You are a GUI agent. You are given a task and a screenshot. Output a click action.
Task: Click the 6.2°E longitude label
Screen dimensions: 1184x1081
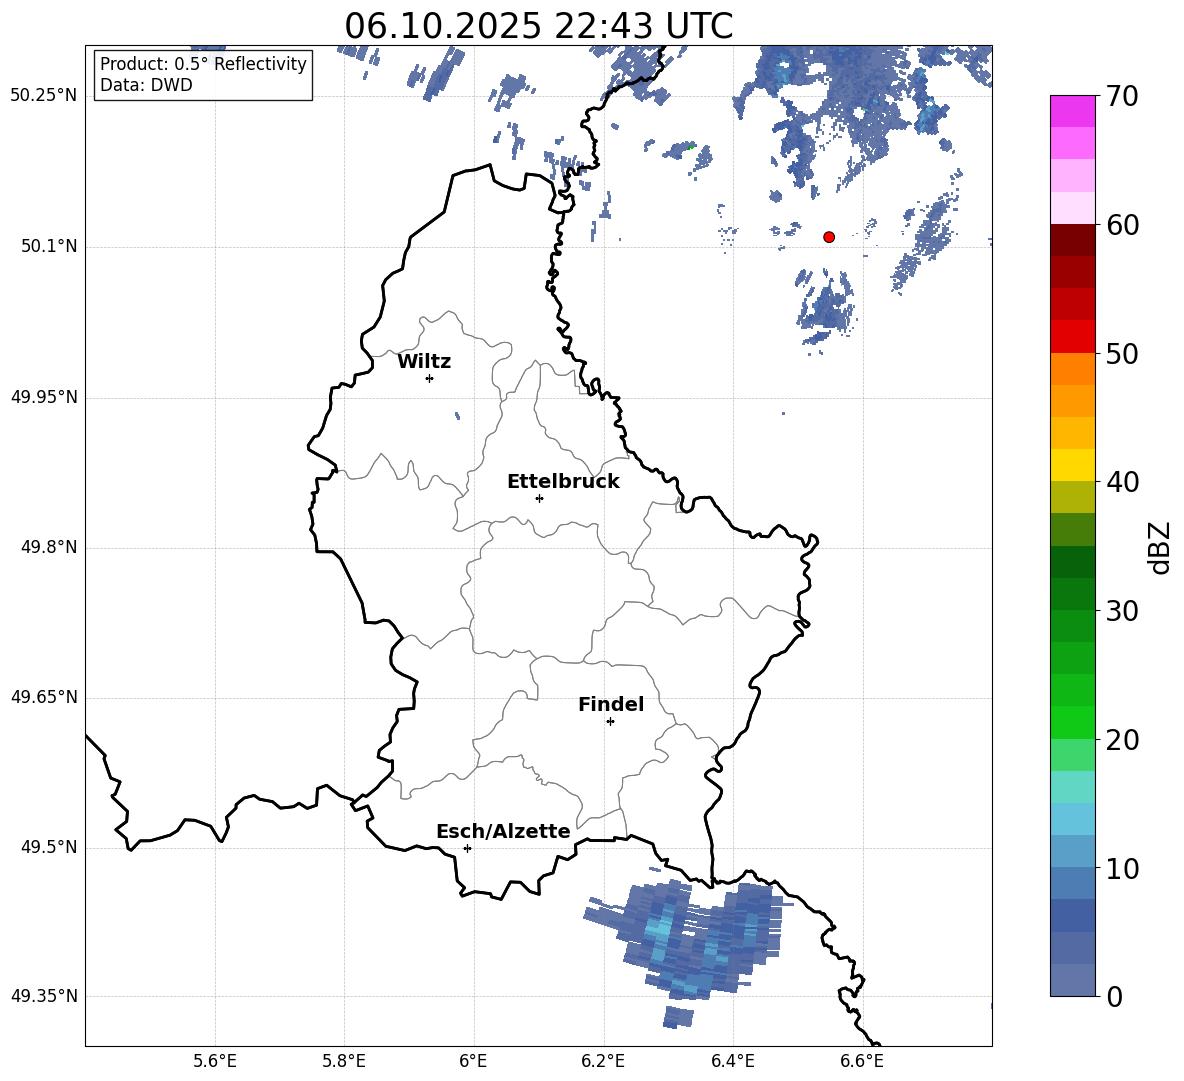603,1061
